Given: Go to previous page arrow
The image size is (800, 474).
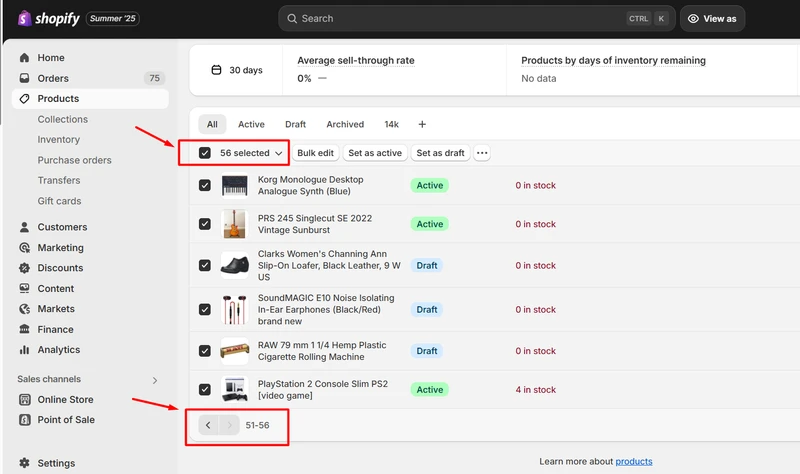Looking at the screenshot, I should tap(208, 425).
